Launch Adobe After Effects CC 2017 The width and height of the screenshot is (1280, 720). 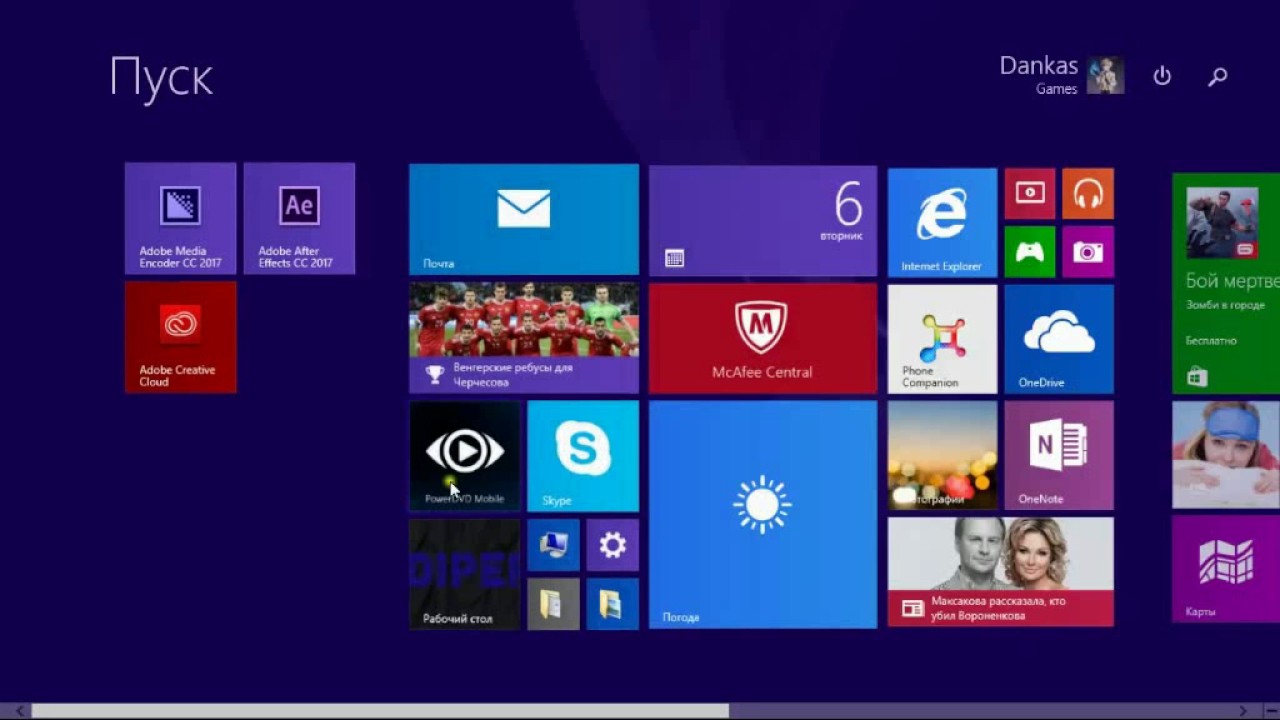(299, 218)
